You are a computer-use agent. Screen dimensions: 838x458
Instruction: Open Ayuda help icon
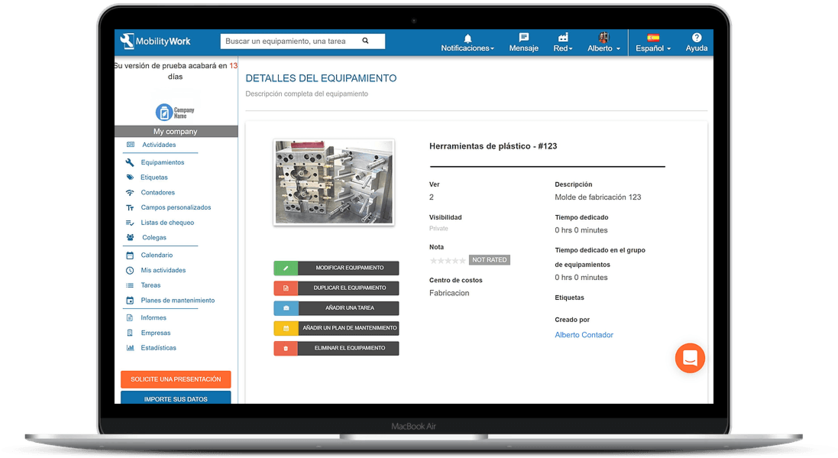click(696, 43)
